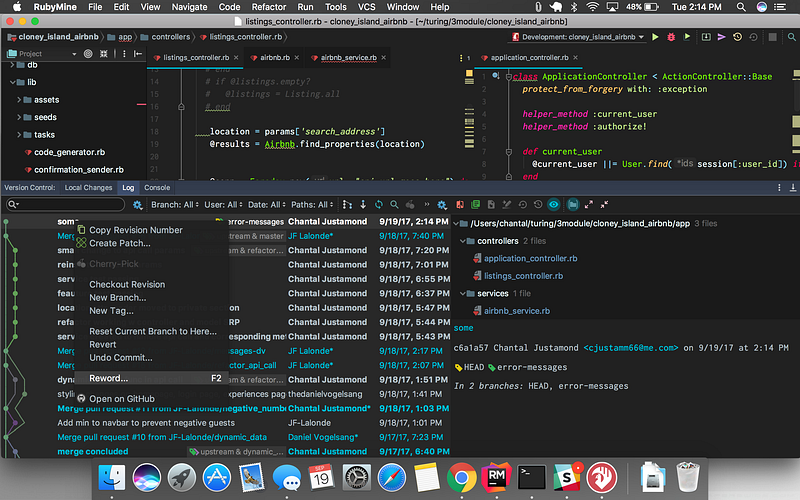Open the Branch filter dropdown
Screen dimensions: 800x500
coord(173,204)
